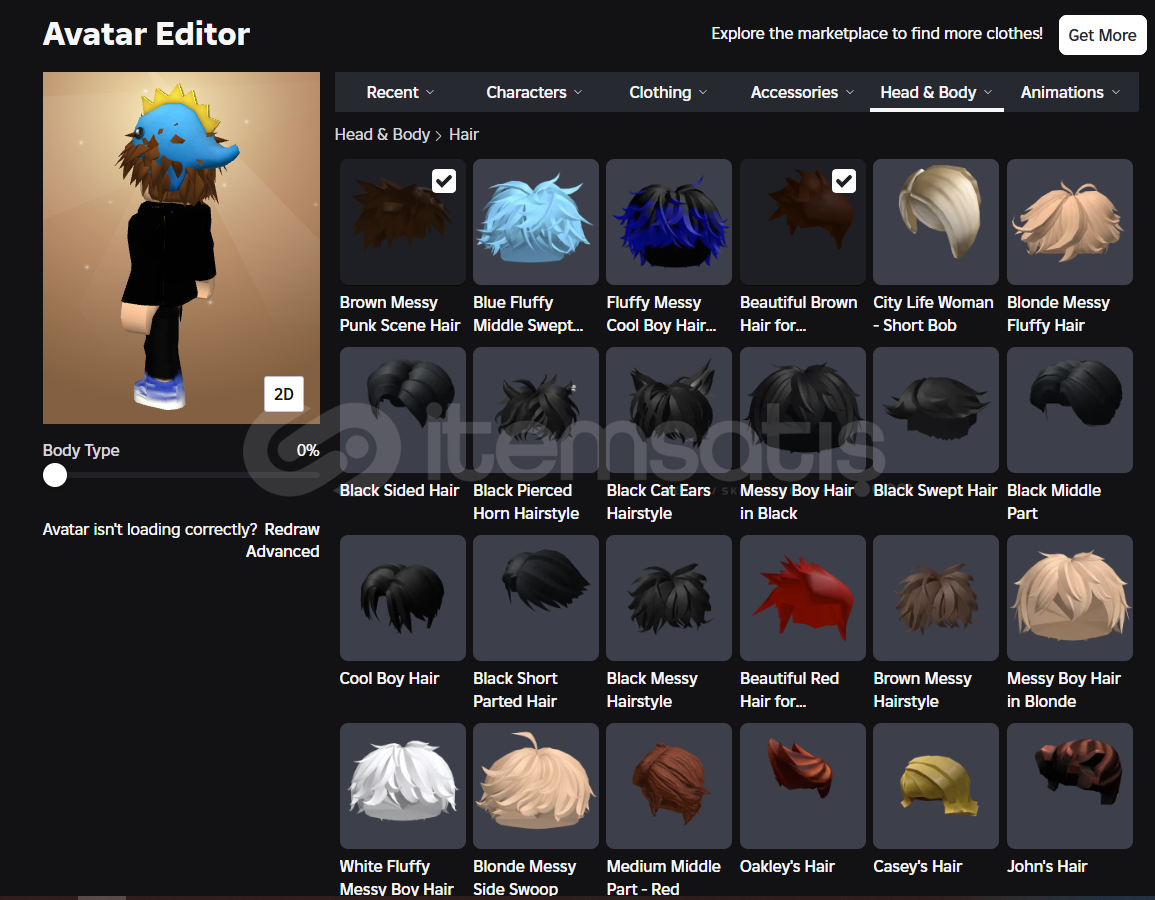Select the Black Messy Hairstyle image
The image size is (1155, 900).
(669, 597)
